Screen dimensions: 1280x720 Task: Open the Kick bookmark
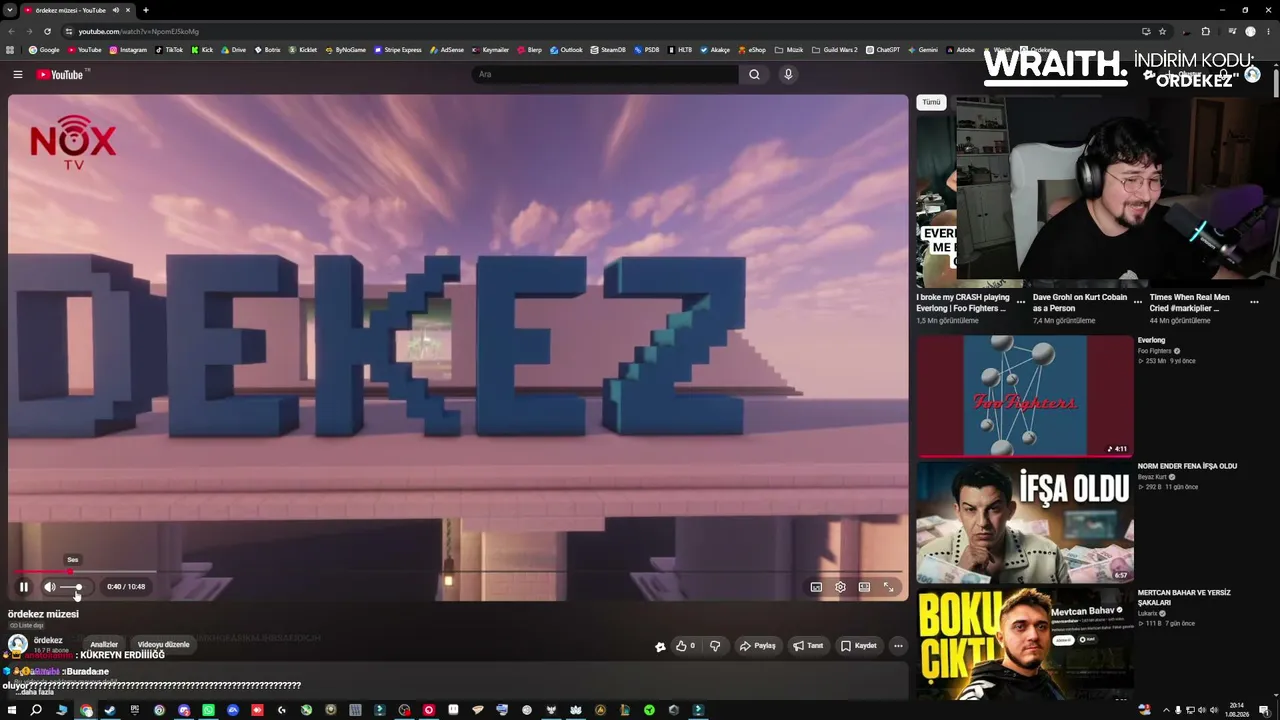point(202,50)
